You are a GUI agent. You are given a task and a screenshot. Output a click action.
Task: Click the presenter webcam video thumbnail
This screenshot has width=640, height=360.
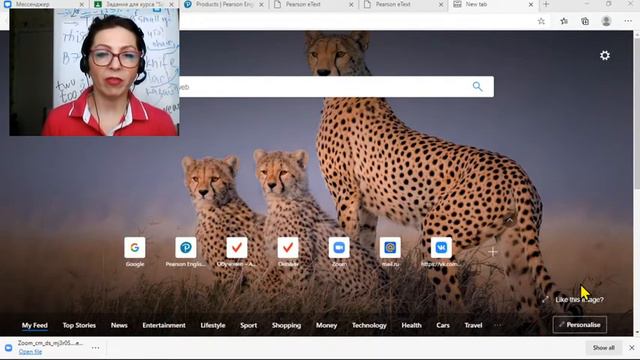point(94,72)
